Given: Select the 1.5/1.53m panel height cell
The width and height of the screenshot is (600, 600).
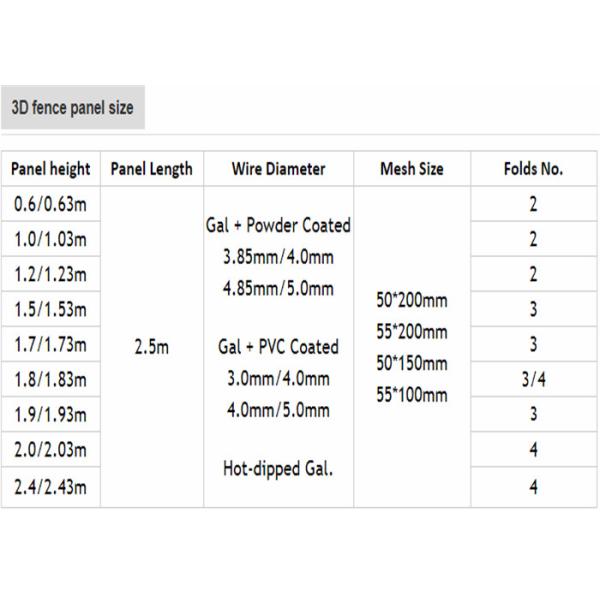Looking at the screenshot, I should [51, 311].
